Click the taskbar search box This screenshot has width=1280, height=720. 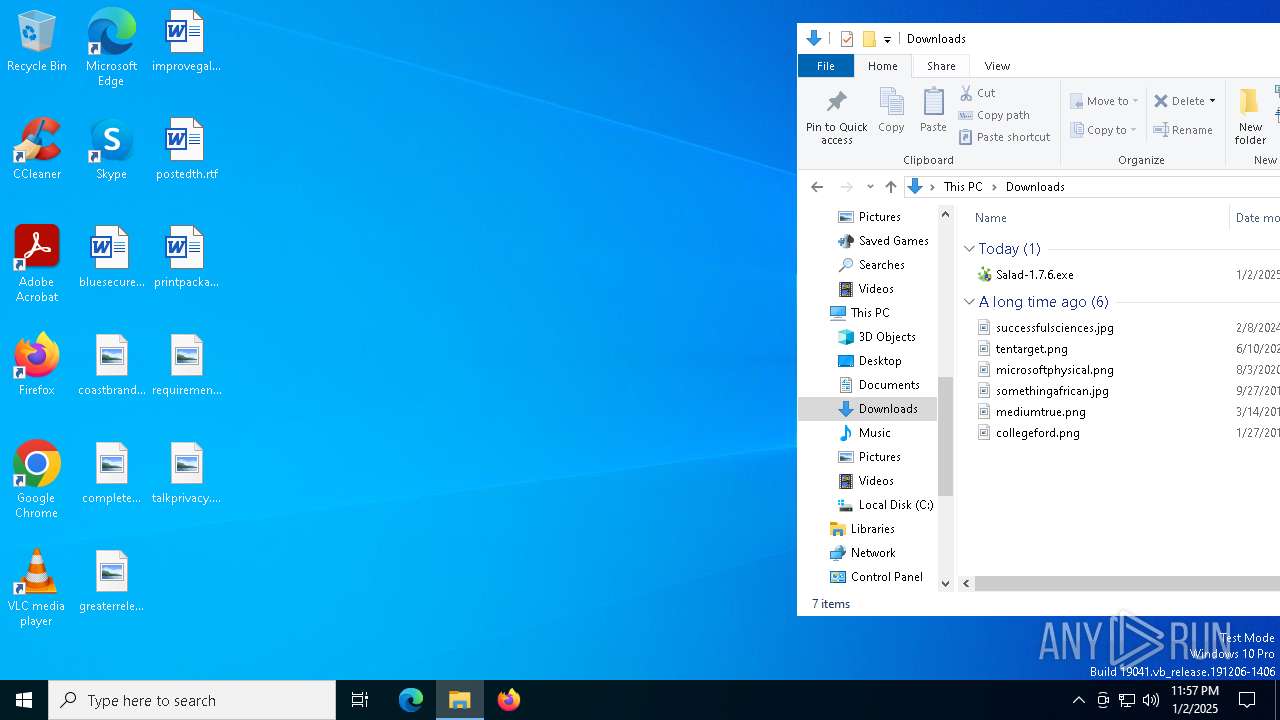point(192,700)
